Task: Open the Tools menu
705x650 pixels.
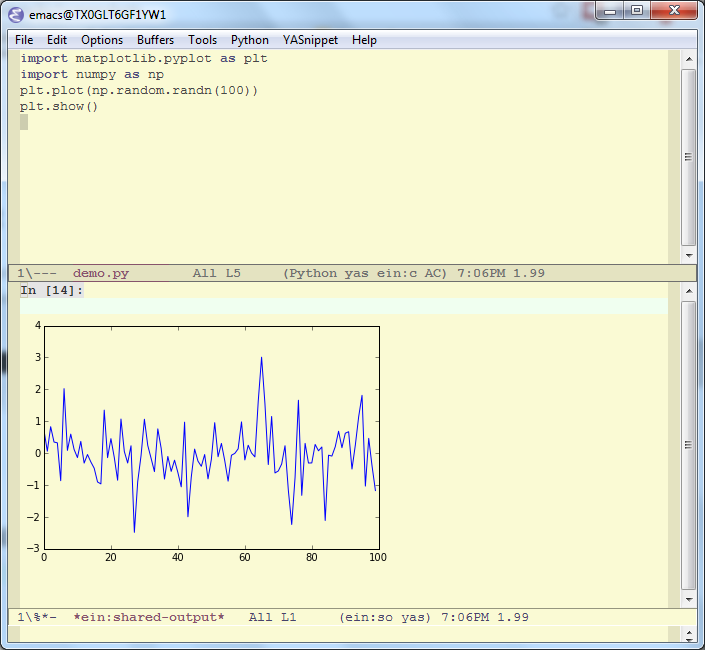Action: [202, 40]
